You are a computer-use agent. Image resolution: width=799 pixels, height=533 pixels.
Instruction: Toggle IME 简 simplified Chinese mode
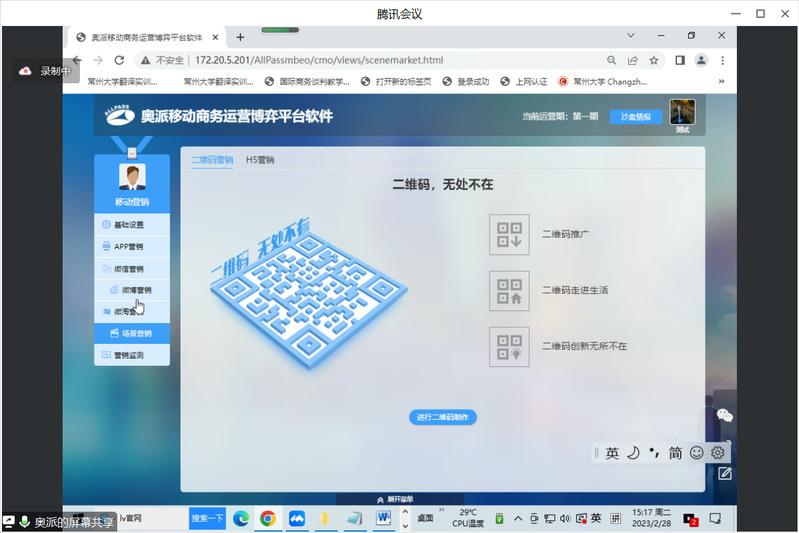click(x=675, y=453)
